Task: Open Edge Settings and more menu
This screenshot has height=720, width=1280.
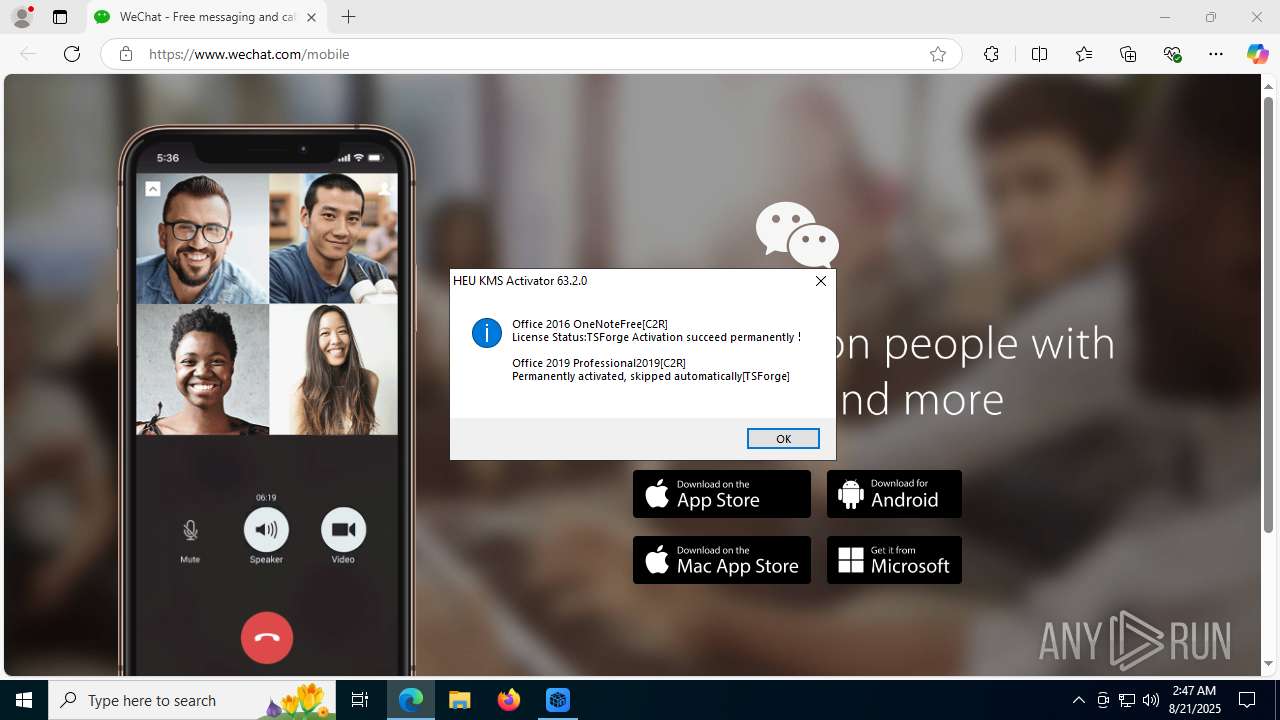Action: point(1216,54)
